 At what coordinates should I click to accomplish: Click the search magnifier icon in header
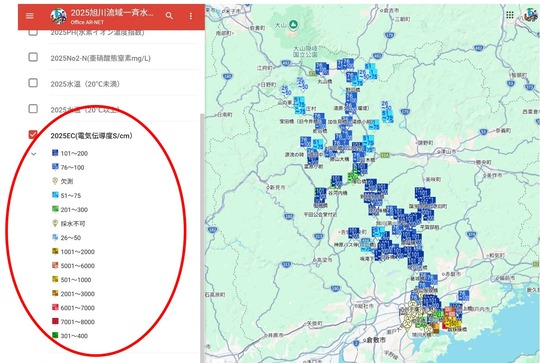pos(169,16)
